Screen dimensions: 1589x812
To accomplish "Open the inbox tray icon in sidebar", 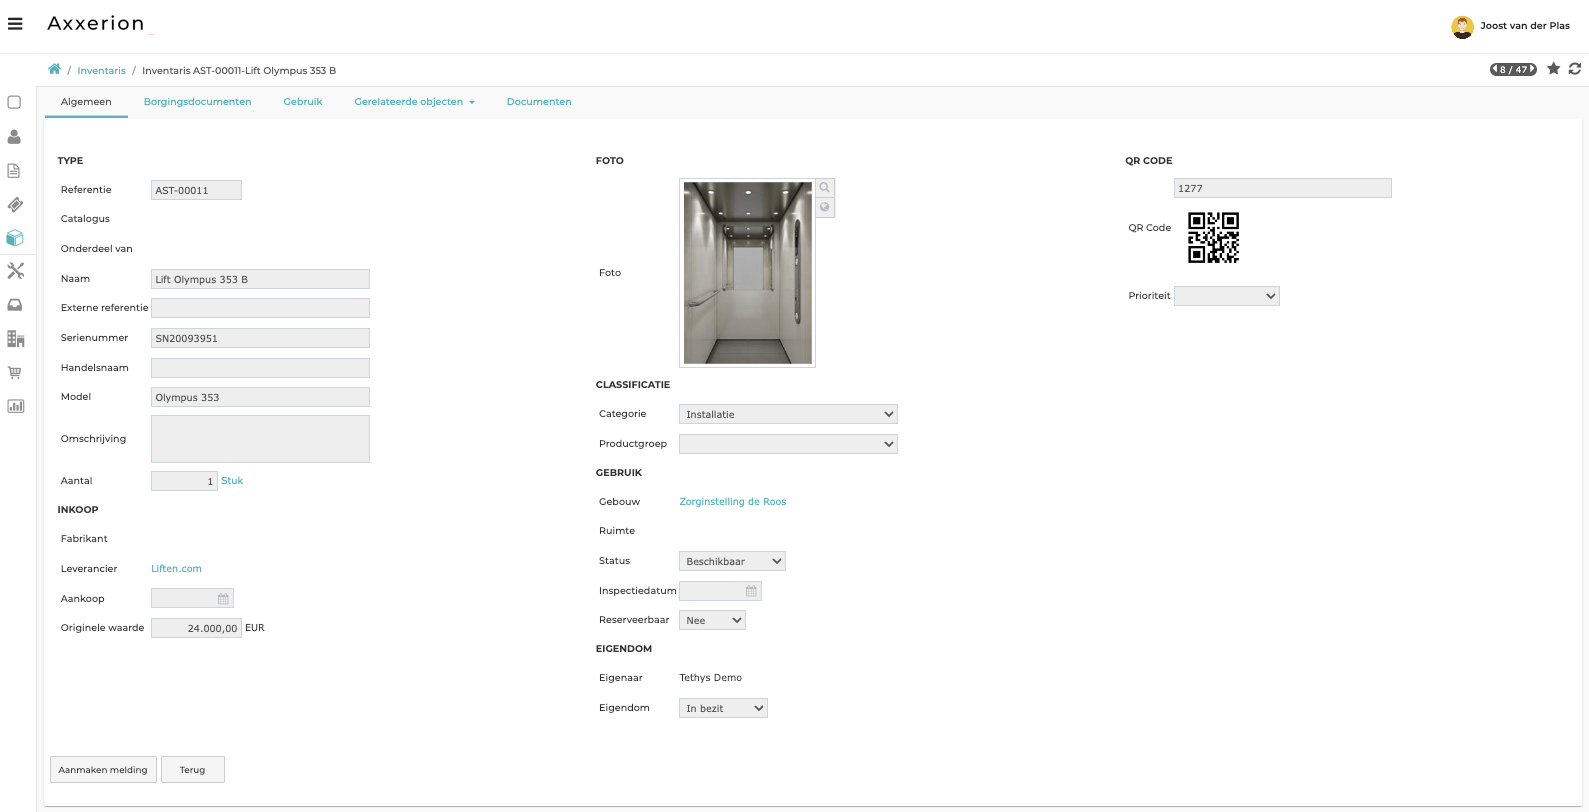I will [15, 305].
